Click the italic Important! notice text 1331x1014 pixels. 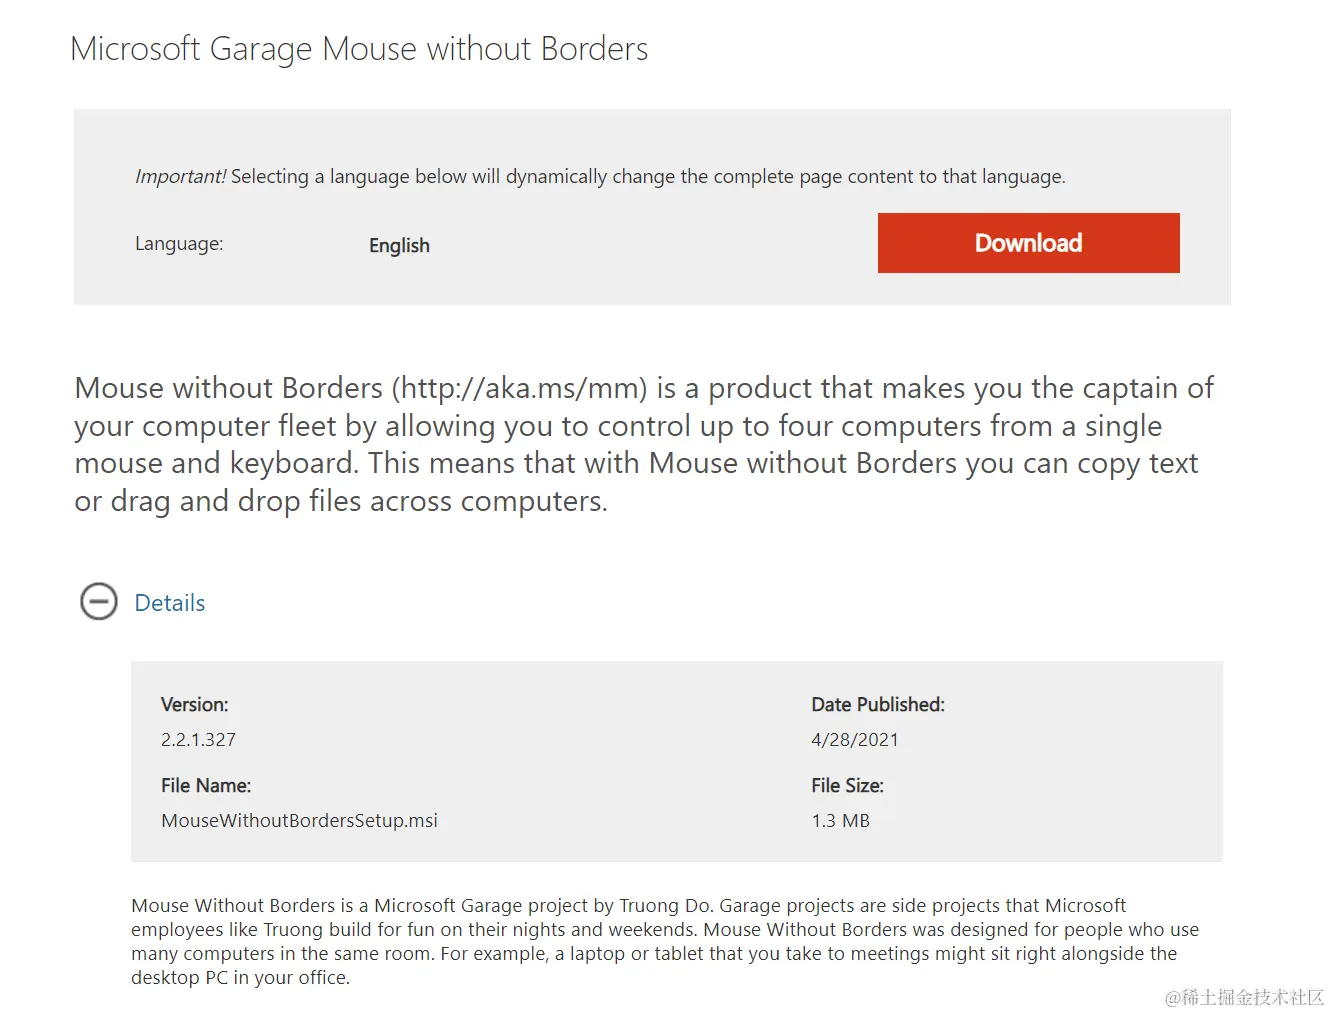[x=180, y=177]
